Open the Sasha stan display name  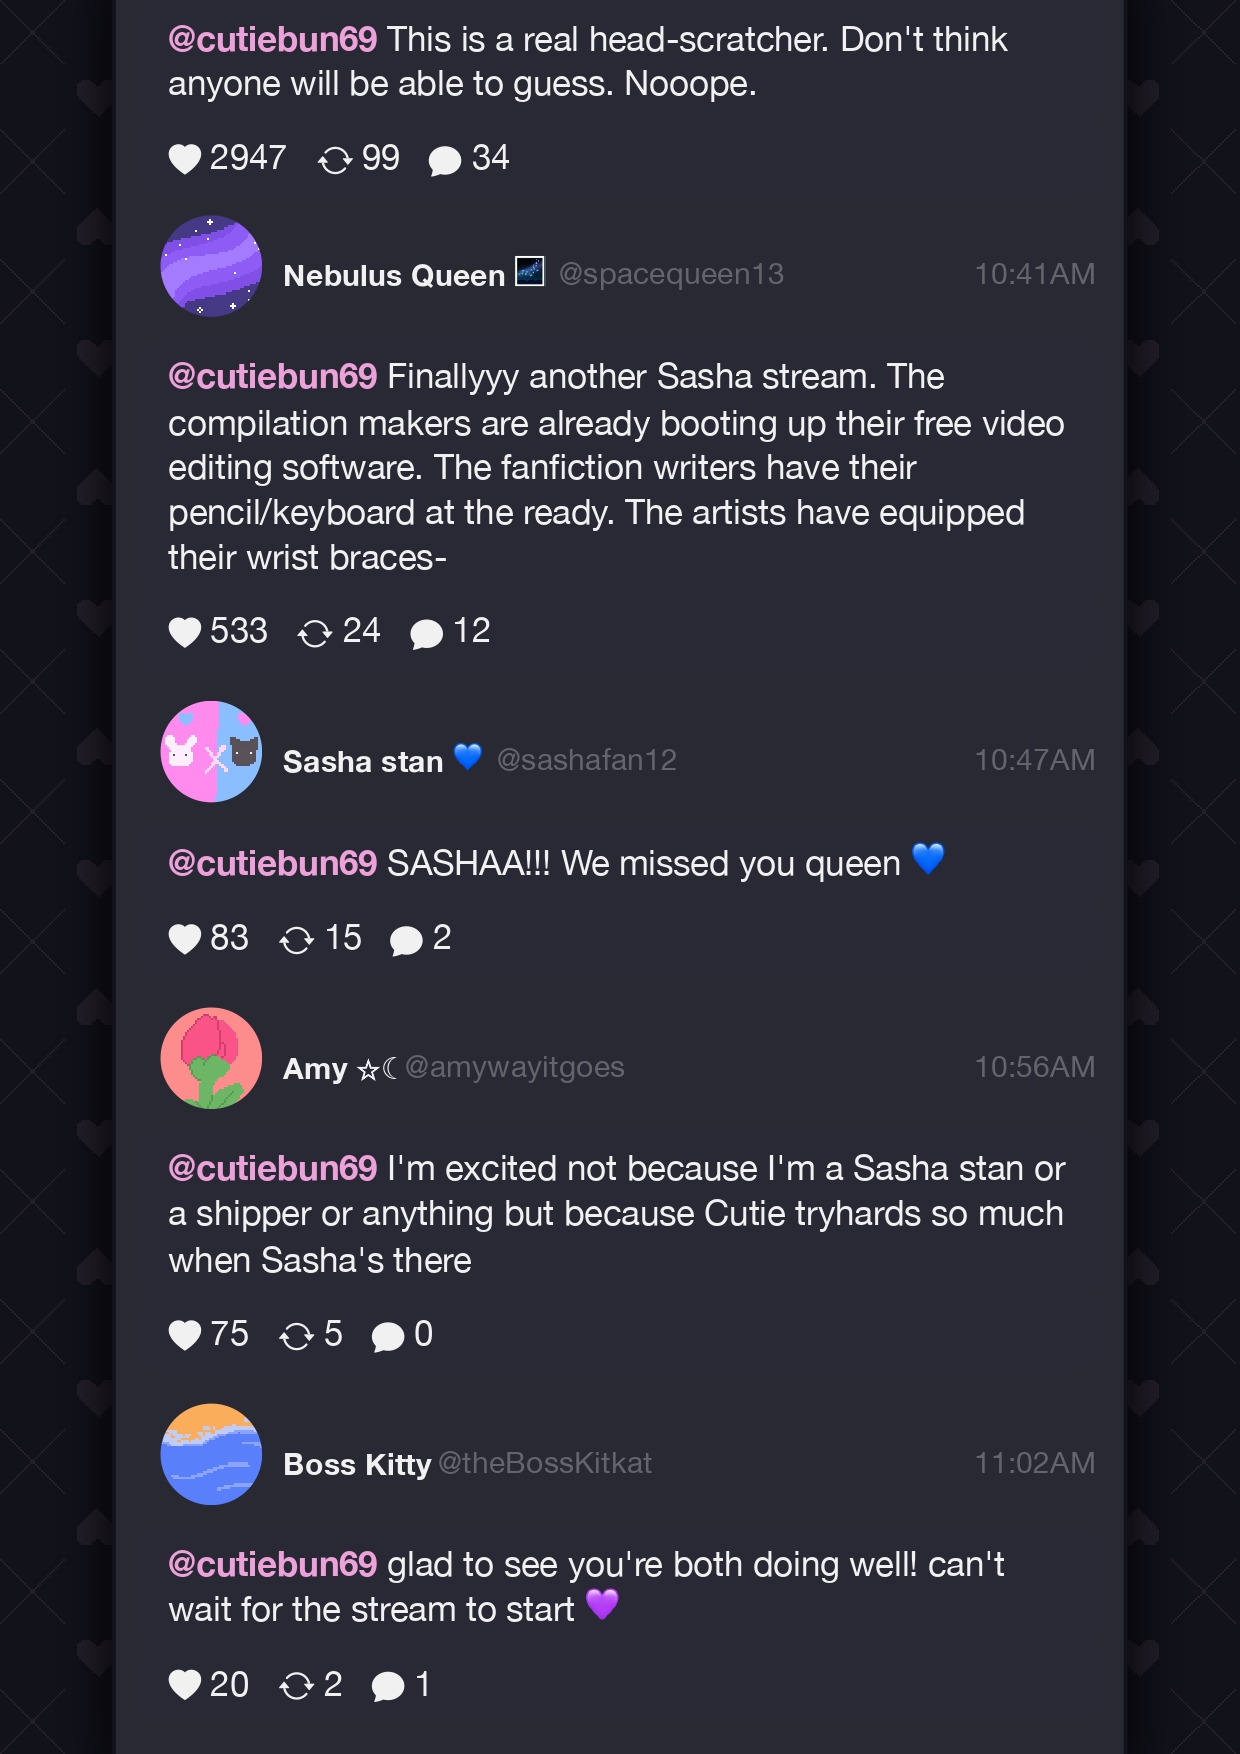[363, 762]
